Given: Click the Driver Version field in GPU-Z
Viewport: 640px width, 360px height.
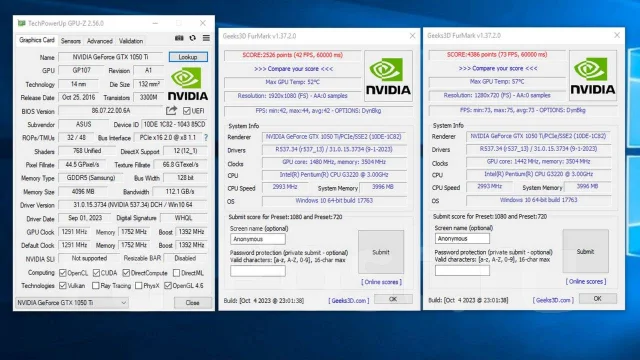Looking at the screenshot, I should (133, 205).
